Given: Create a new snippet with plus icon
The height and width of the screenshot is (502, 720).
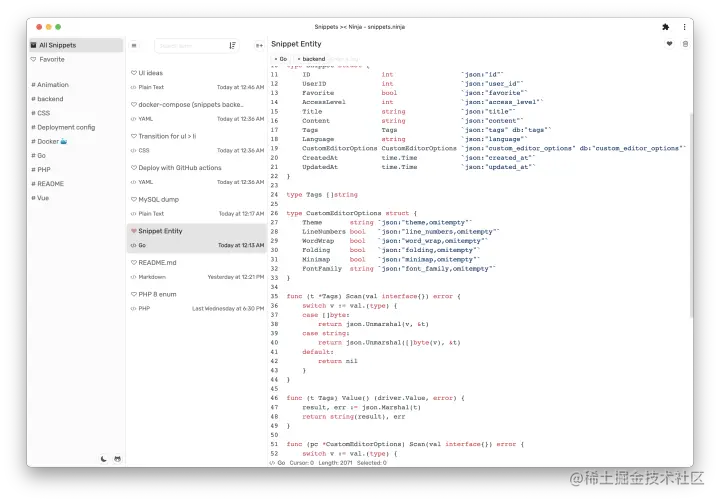Looking at the screenshot, I should (259, 45).
